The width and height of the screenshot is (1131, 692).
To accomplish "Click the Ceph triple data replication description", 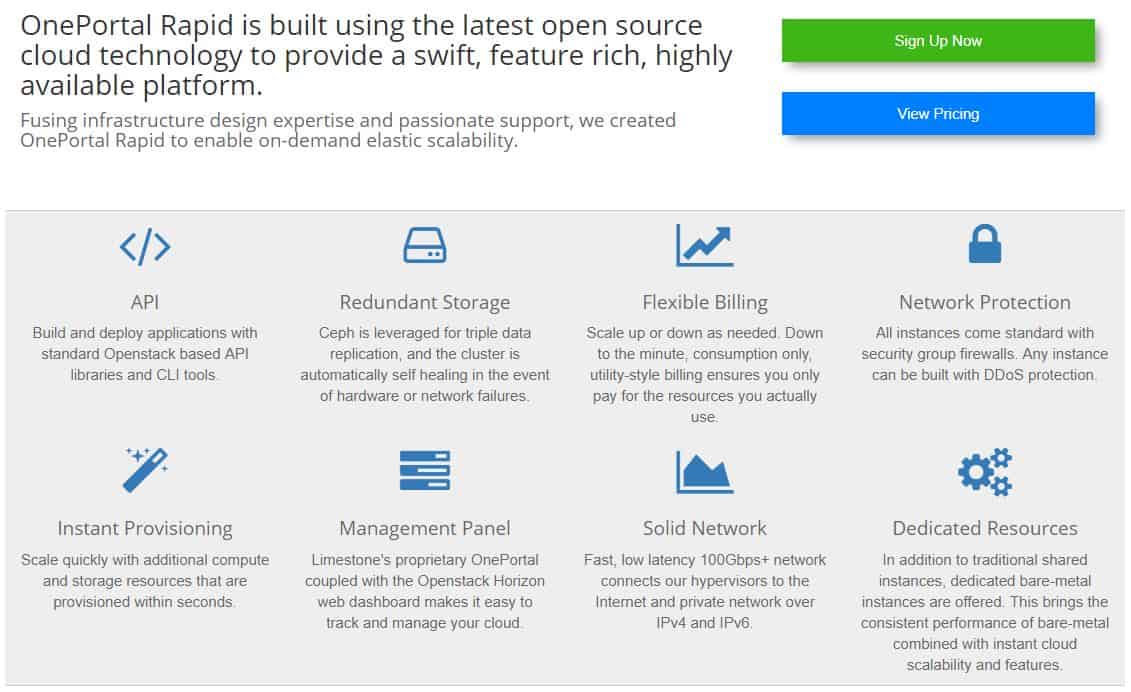I will (x=425, y=364).
